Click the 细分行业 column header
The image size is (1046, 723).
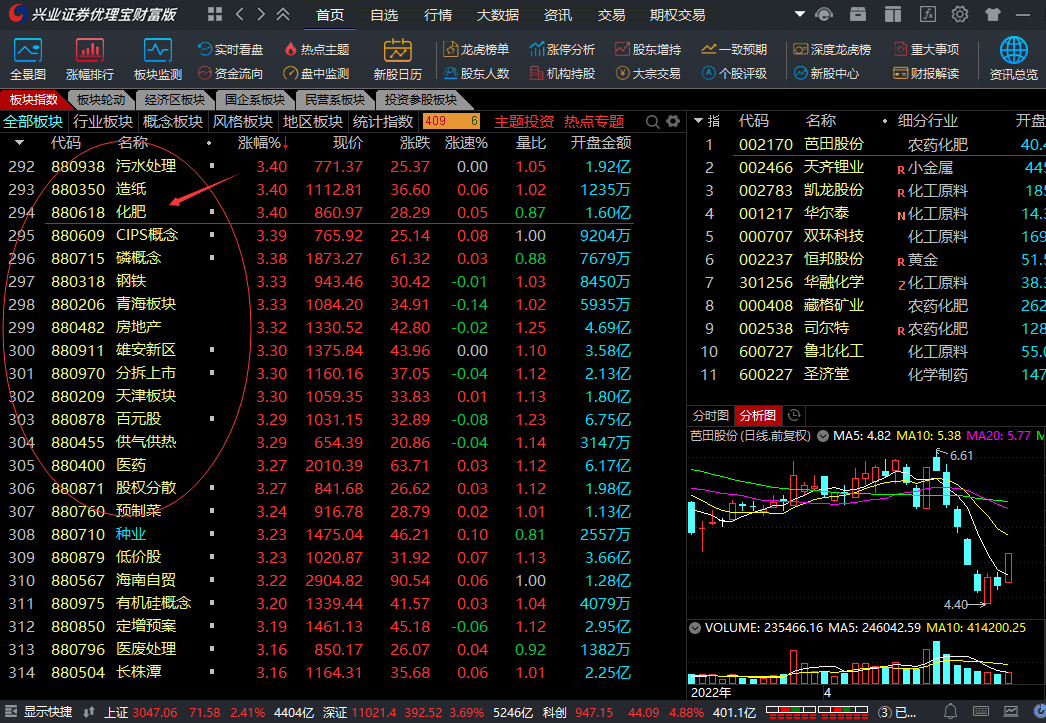928,121
